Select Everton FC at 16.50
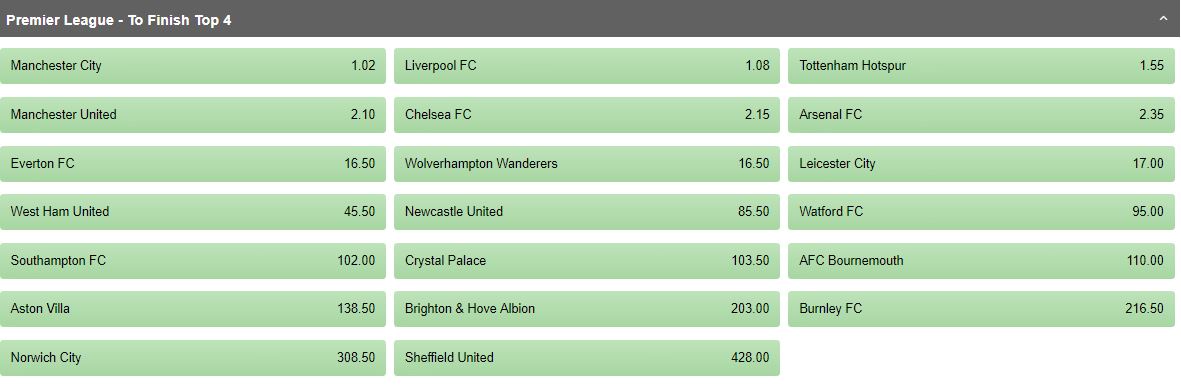Viewport: 1181px width, 386px height. tap(193, 164)
